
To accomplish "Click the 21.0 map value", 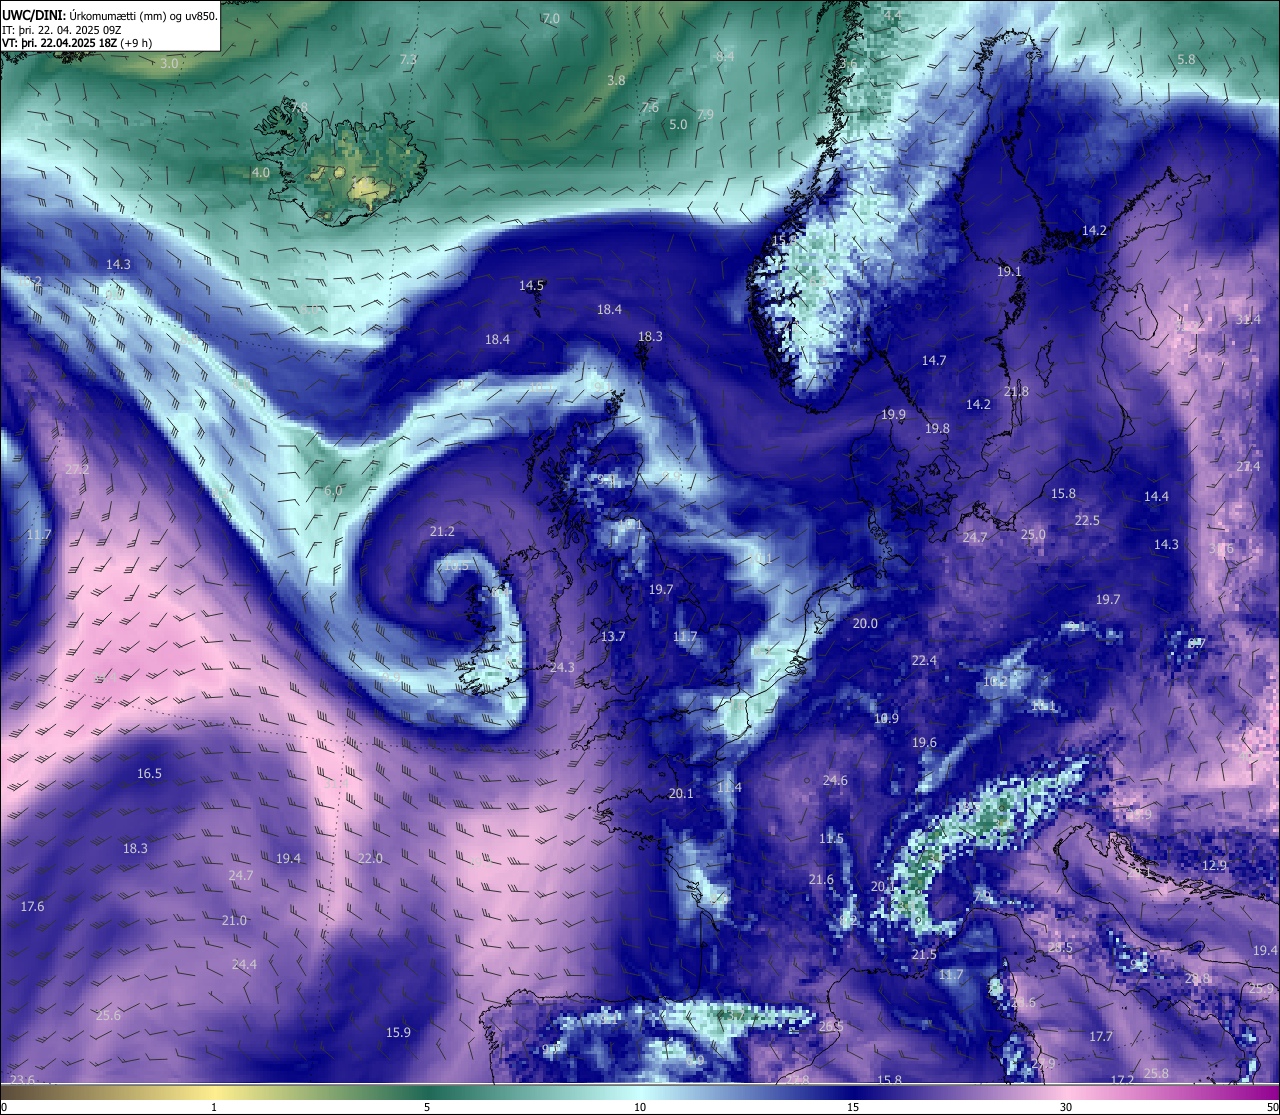I will pyautogui.click(x=234, y=921).
